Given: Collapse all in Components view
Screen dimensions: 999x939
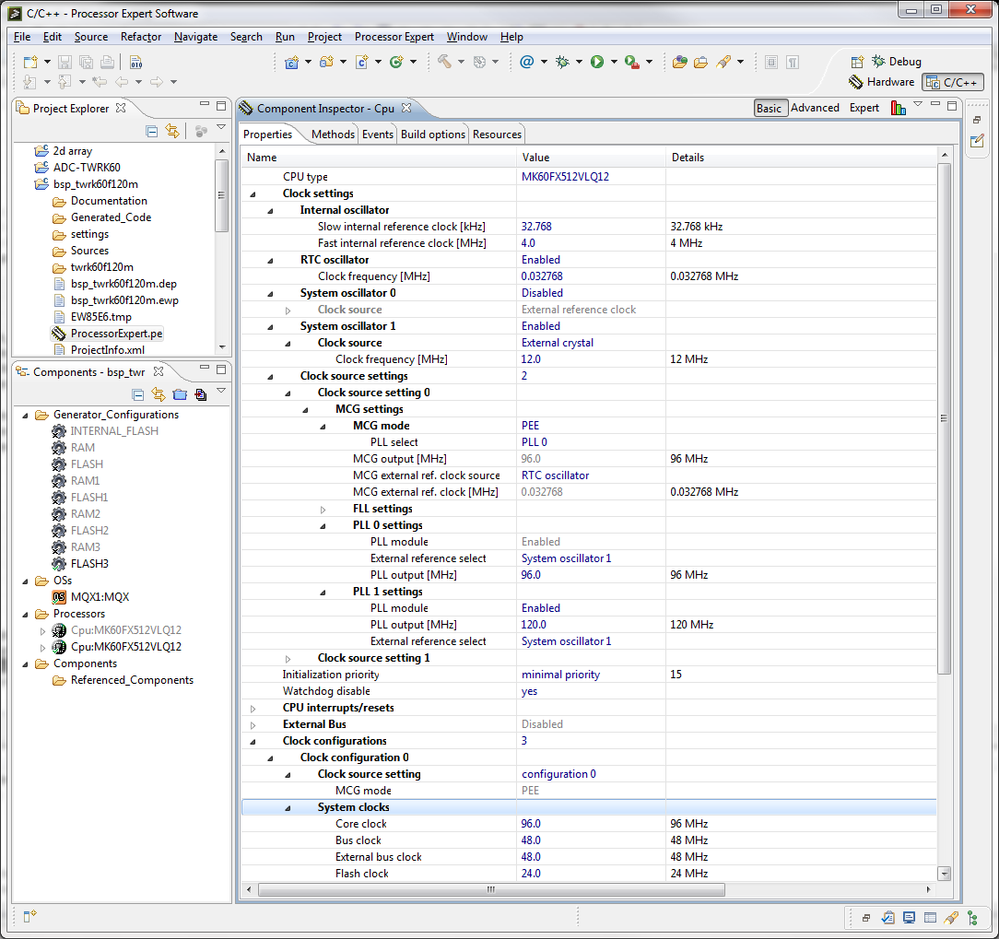Looking at the screenshot, I should (138, 395).
